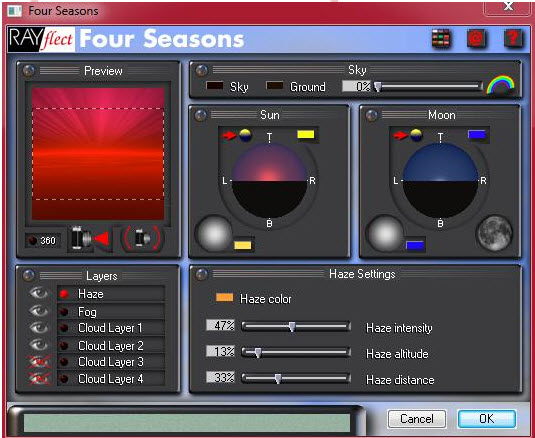The height and width of the screenshot is (438, 535).
Task: Select Cloud Layer 3 row
Action: click(x=111, y=362)
